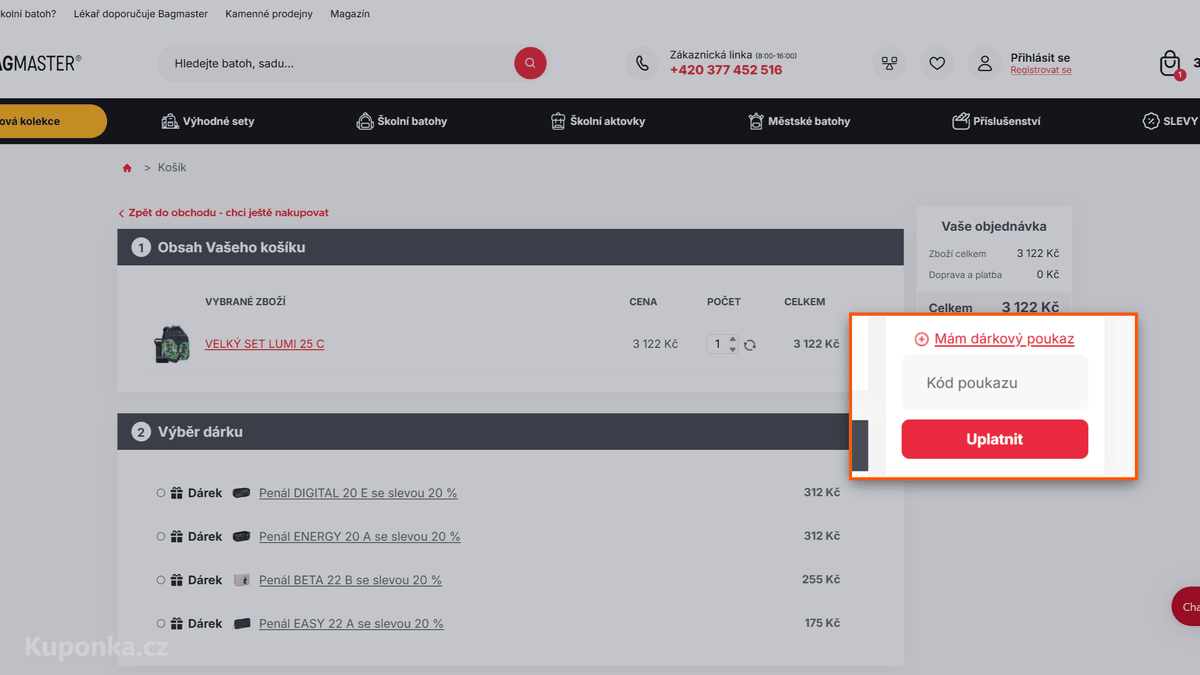The image size is (1200, 675).
Task: Open the Školní batohy menu
Action: [402, 121]
